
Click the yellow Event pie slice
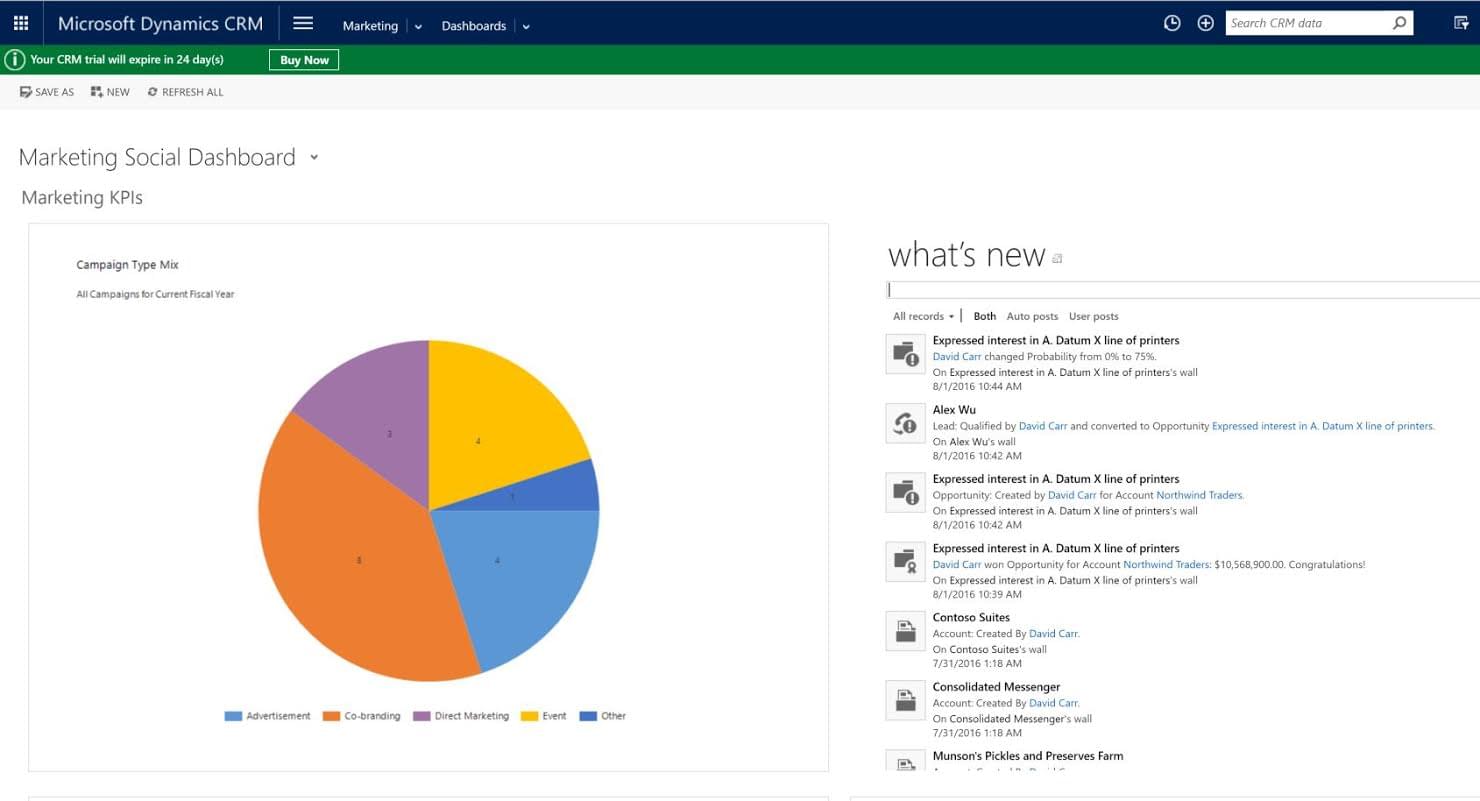point(490,430)
